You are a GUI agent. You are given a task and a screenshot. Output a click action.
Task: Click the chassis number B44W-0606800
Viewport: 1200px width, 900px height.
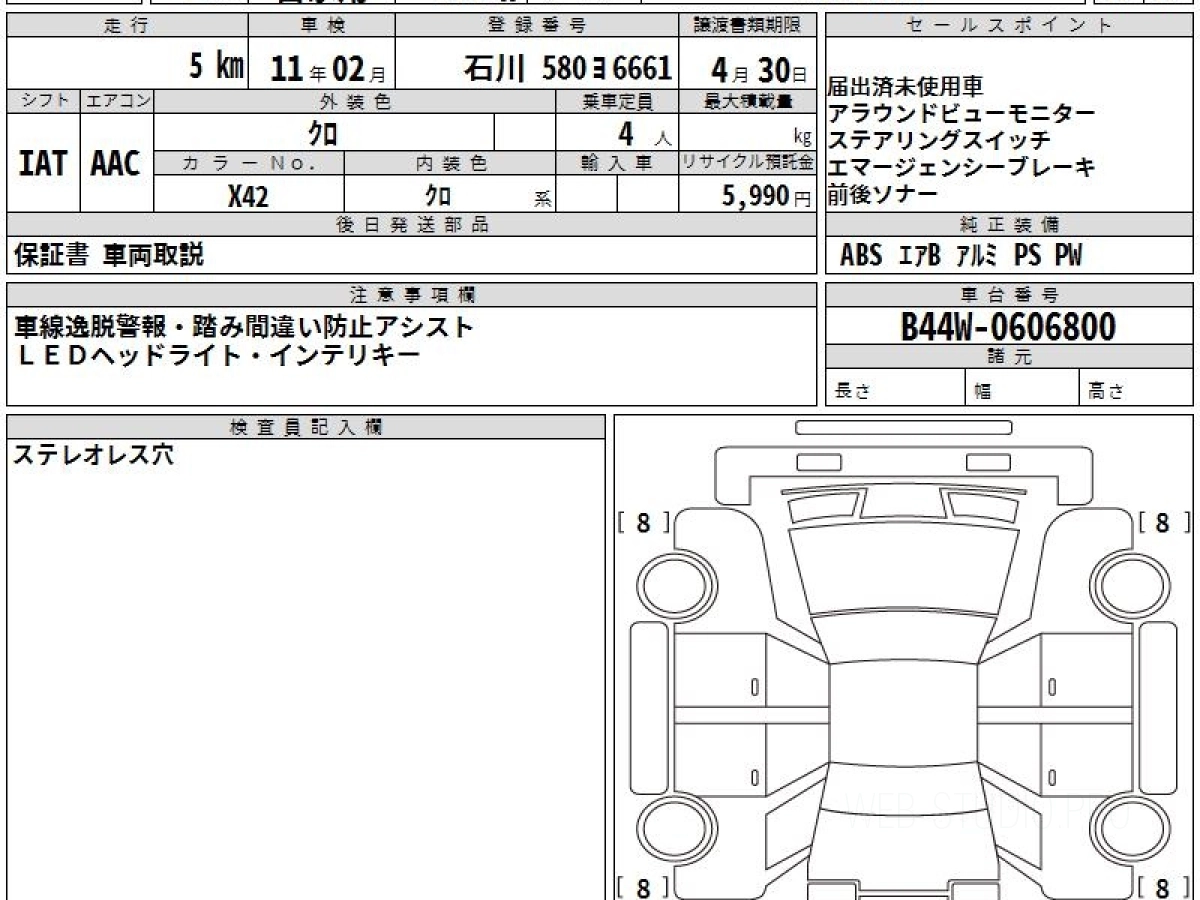coord(1008,327)
